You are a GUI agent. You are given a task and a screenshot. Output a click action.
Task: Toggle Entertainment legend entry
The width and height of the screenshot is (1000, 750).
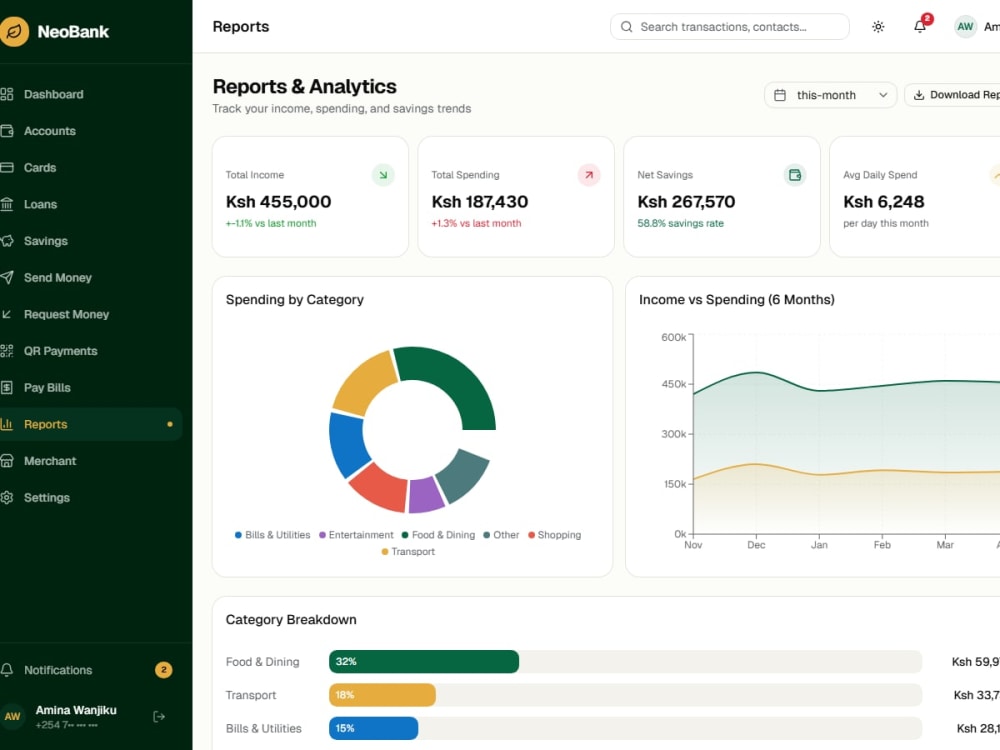356,535
